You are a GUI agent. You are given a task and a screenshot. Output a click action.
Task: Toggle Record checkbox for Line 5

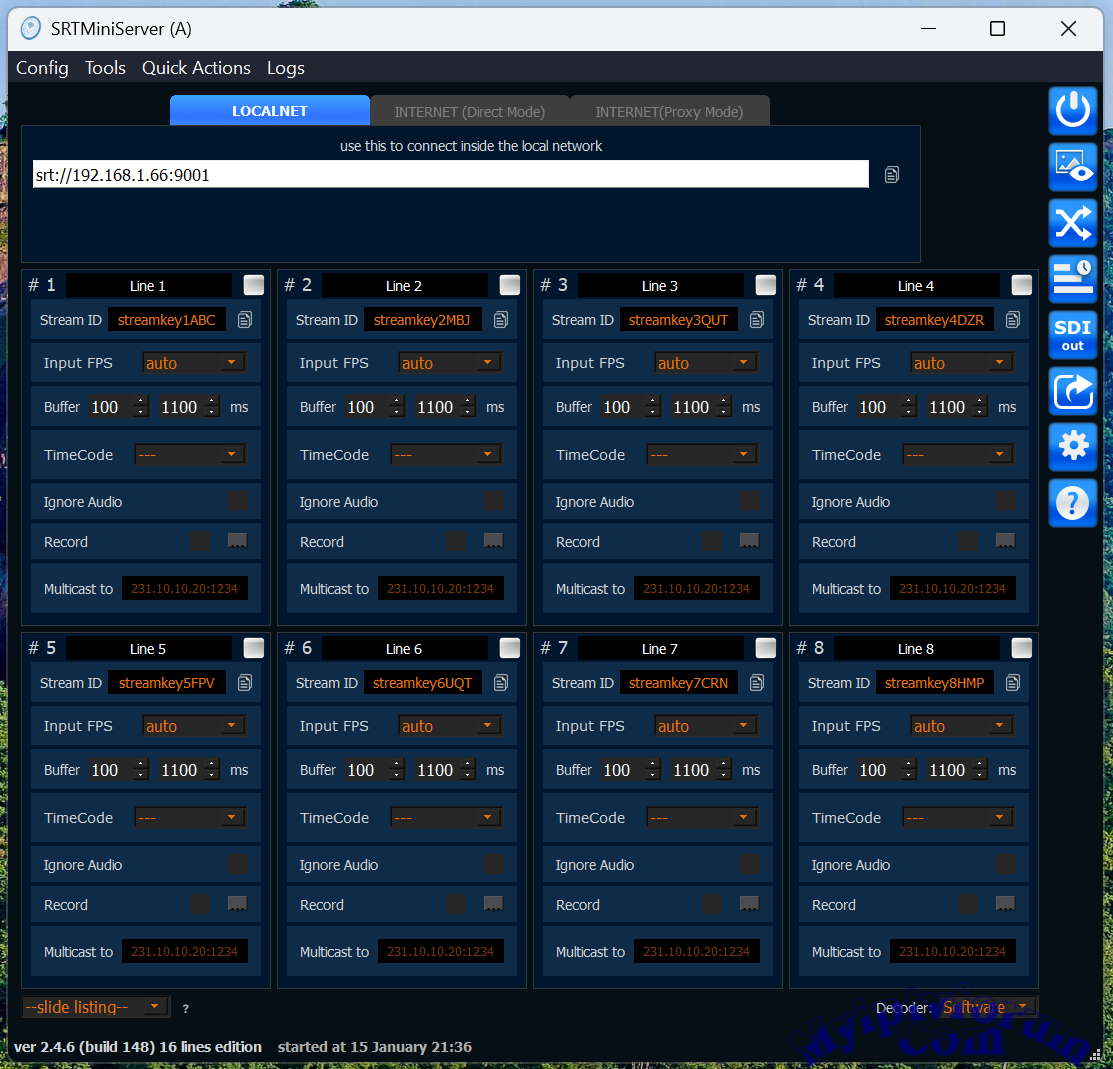click(200, 905)
